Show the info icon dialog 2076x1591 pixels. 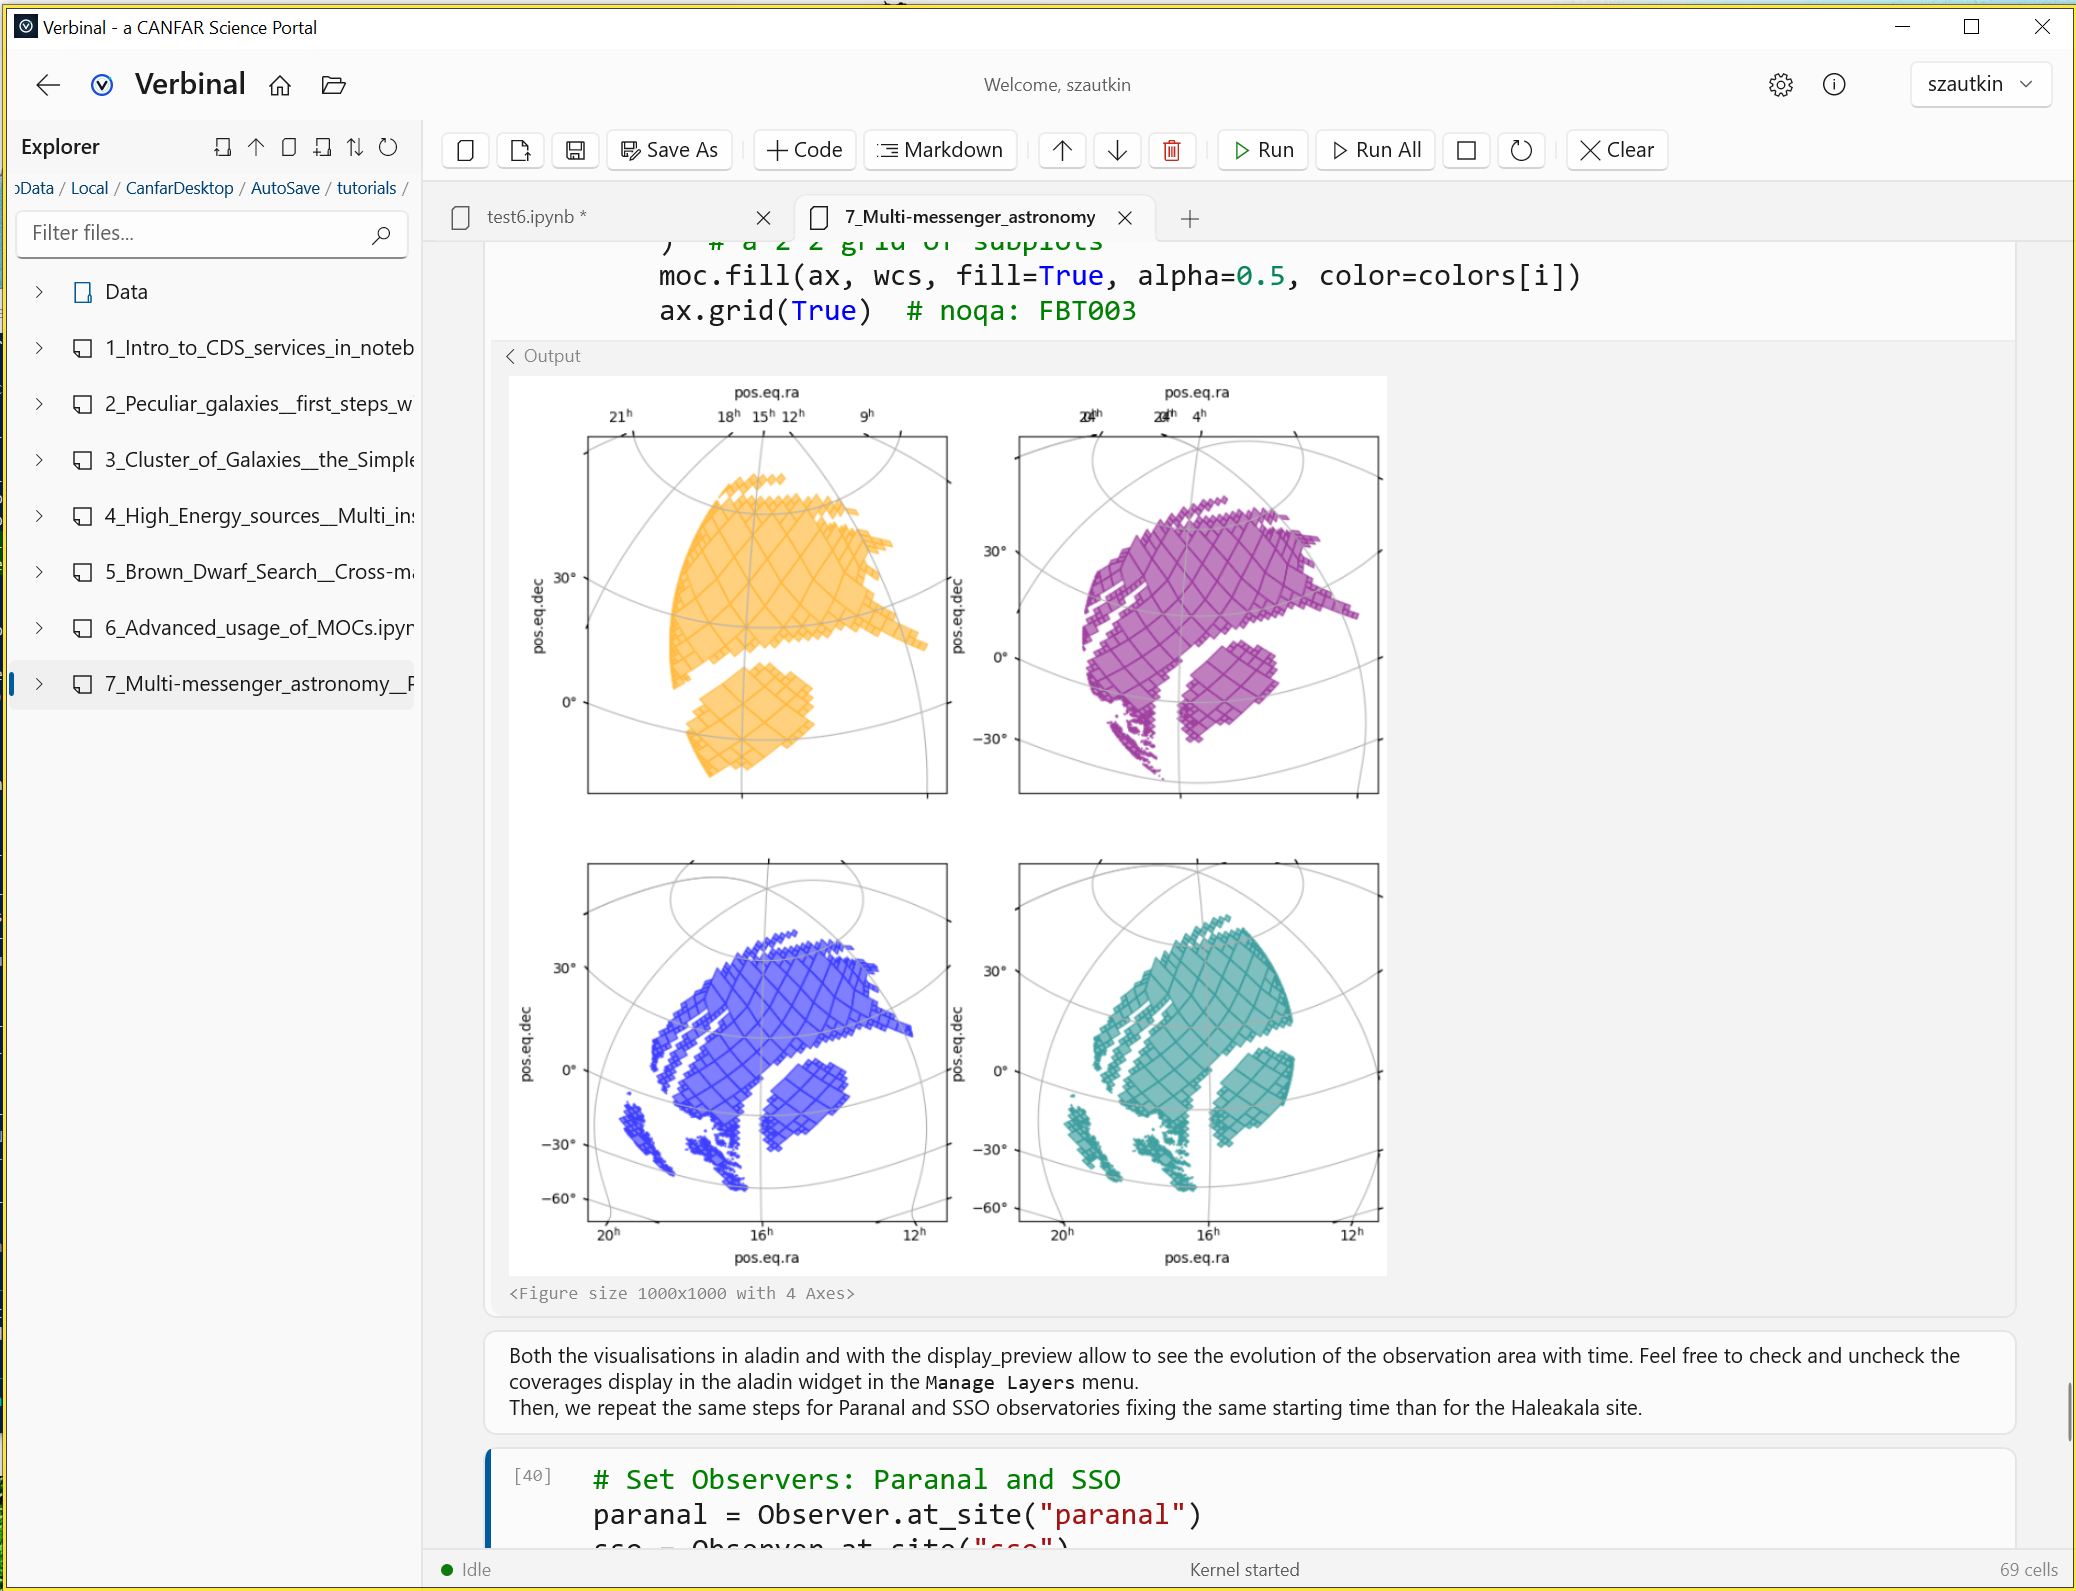pos(1834,85)
